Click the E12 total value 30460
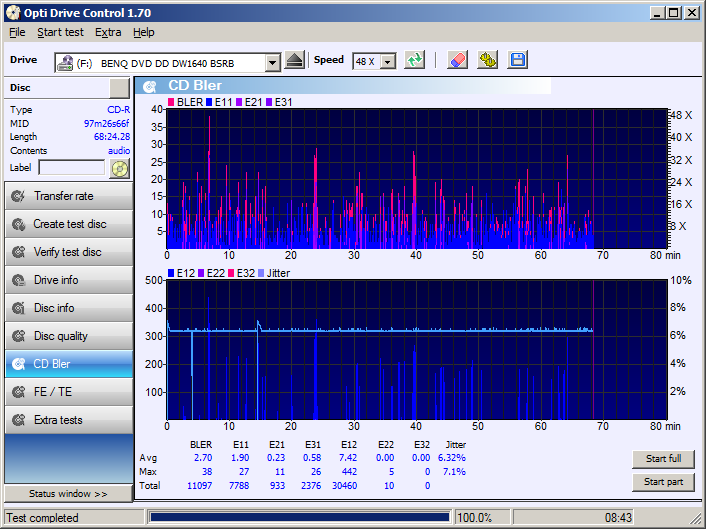 point(344,485)
